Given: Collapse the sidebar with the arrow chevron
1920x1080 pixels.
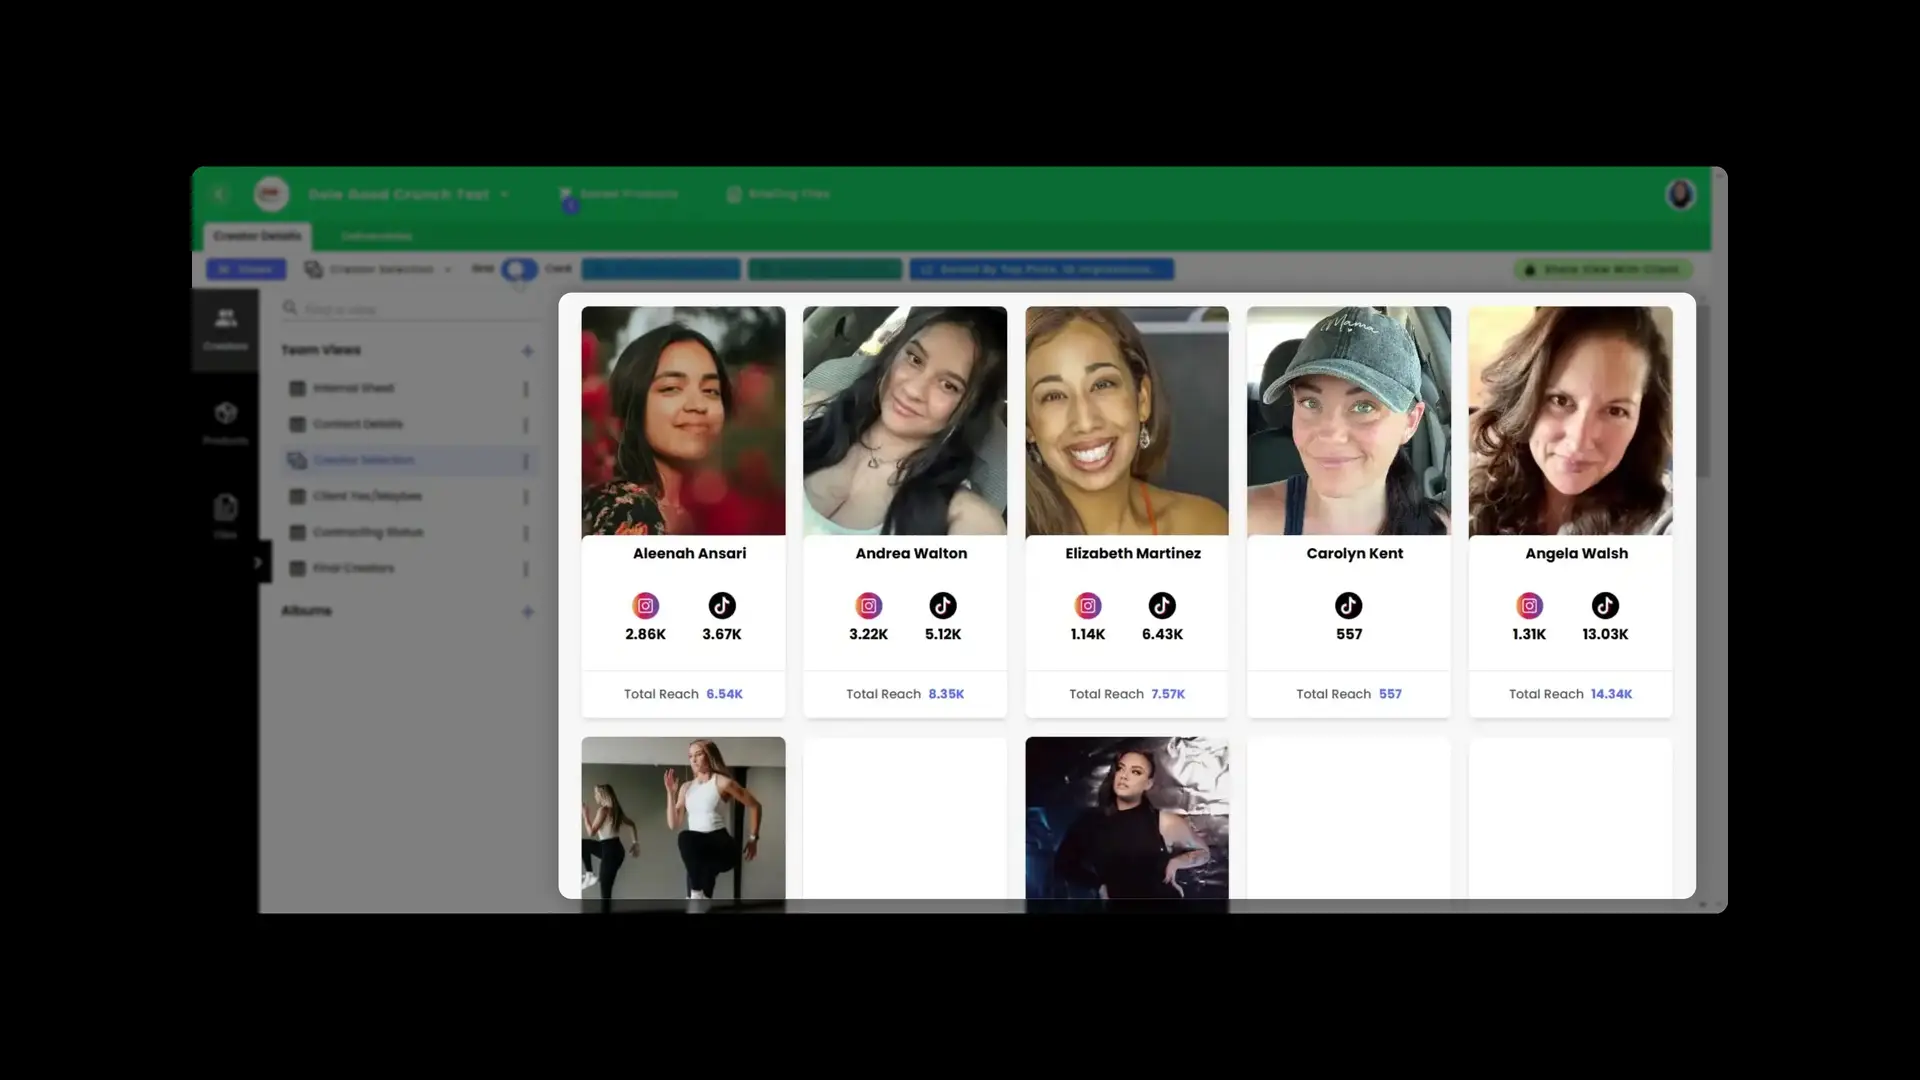Looking at the screenshot, I should coord(259,561).
